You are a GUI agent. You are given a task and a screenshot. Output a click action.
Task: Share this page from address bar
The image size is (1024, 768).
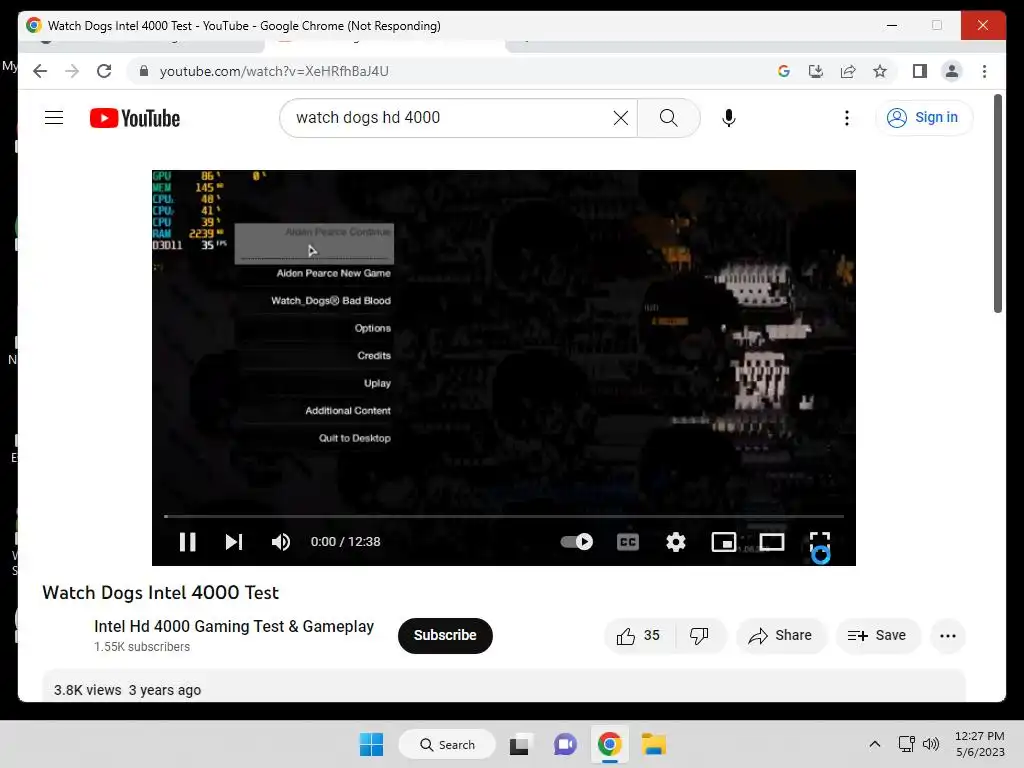coord(848,71)
